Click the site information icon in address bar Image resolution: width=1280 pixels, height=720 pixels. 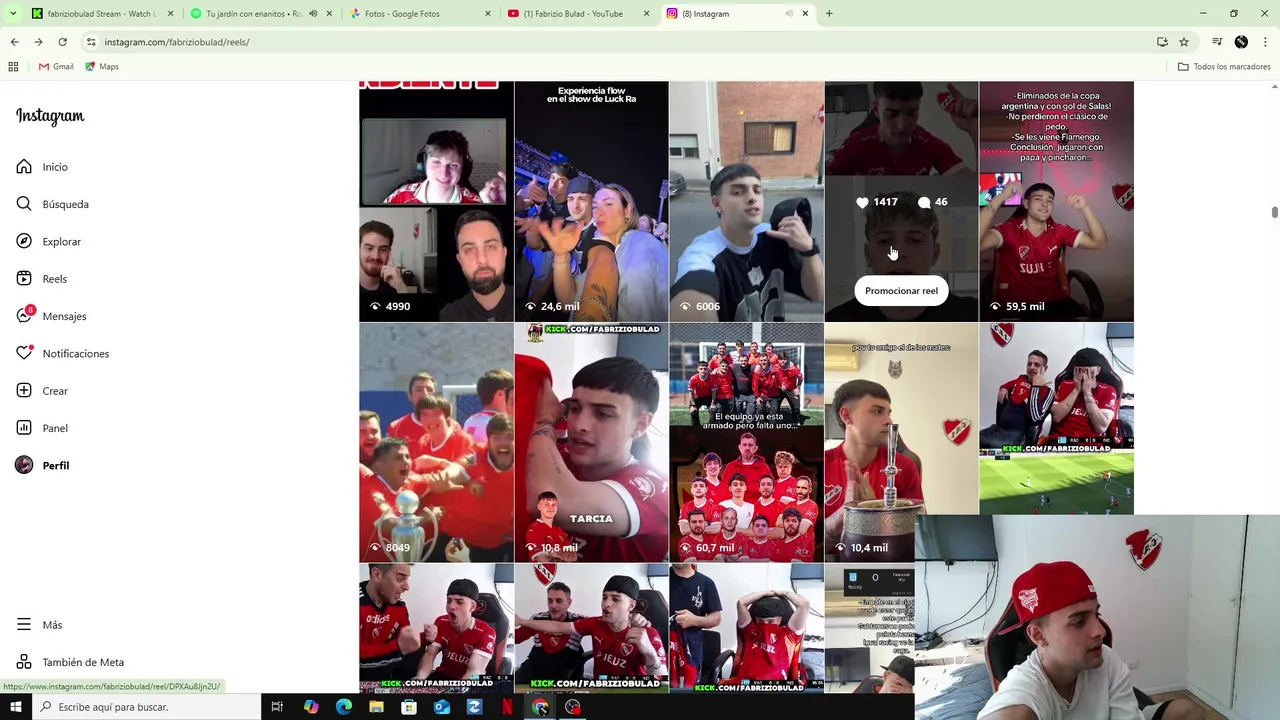[x=91, y=42]
